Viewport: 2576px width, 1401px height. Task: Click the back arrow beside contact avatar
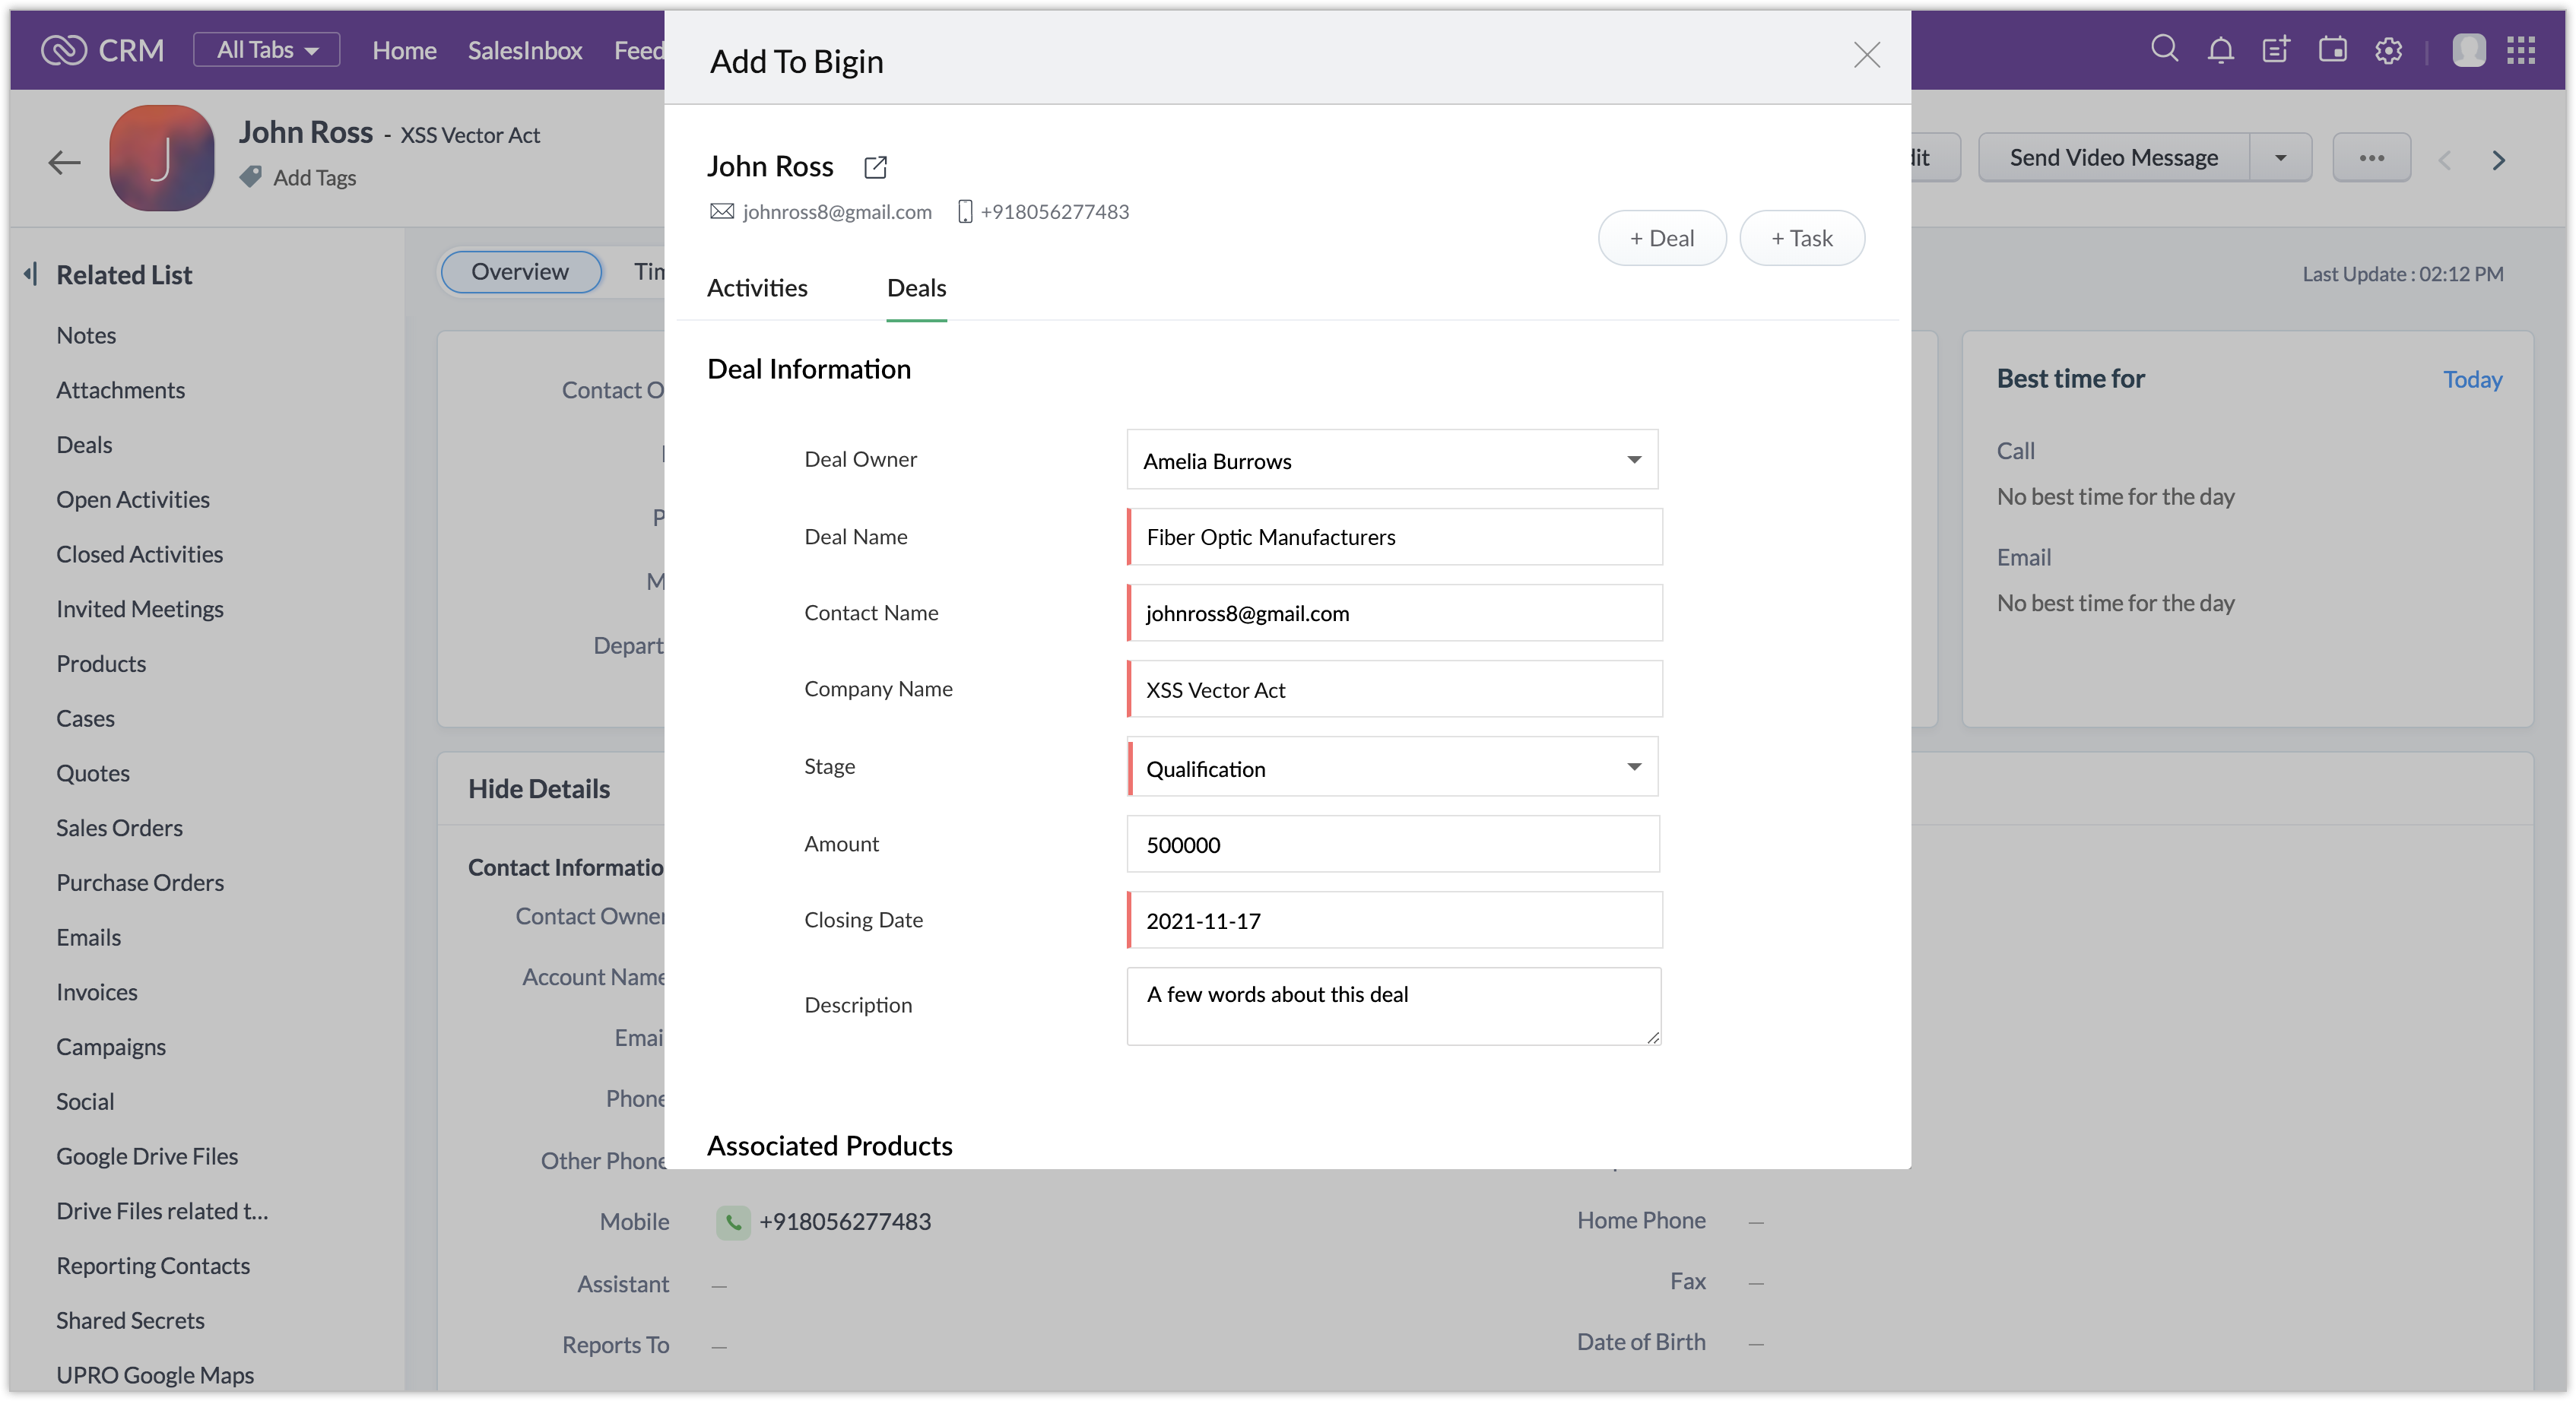(64, 162)
